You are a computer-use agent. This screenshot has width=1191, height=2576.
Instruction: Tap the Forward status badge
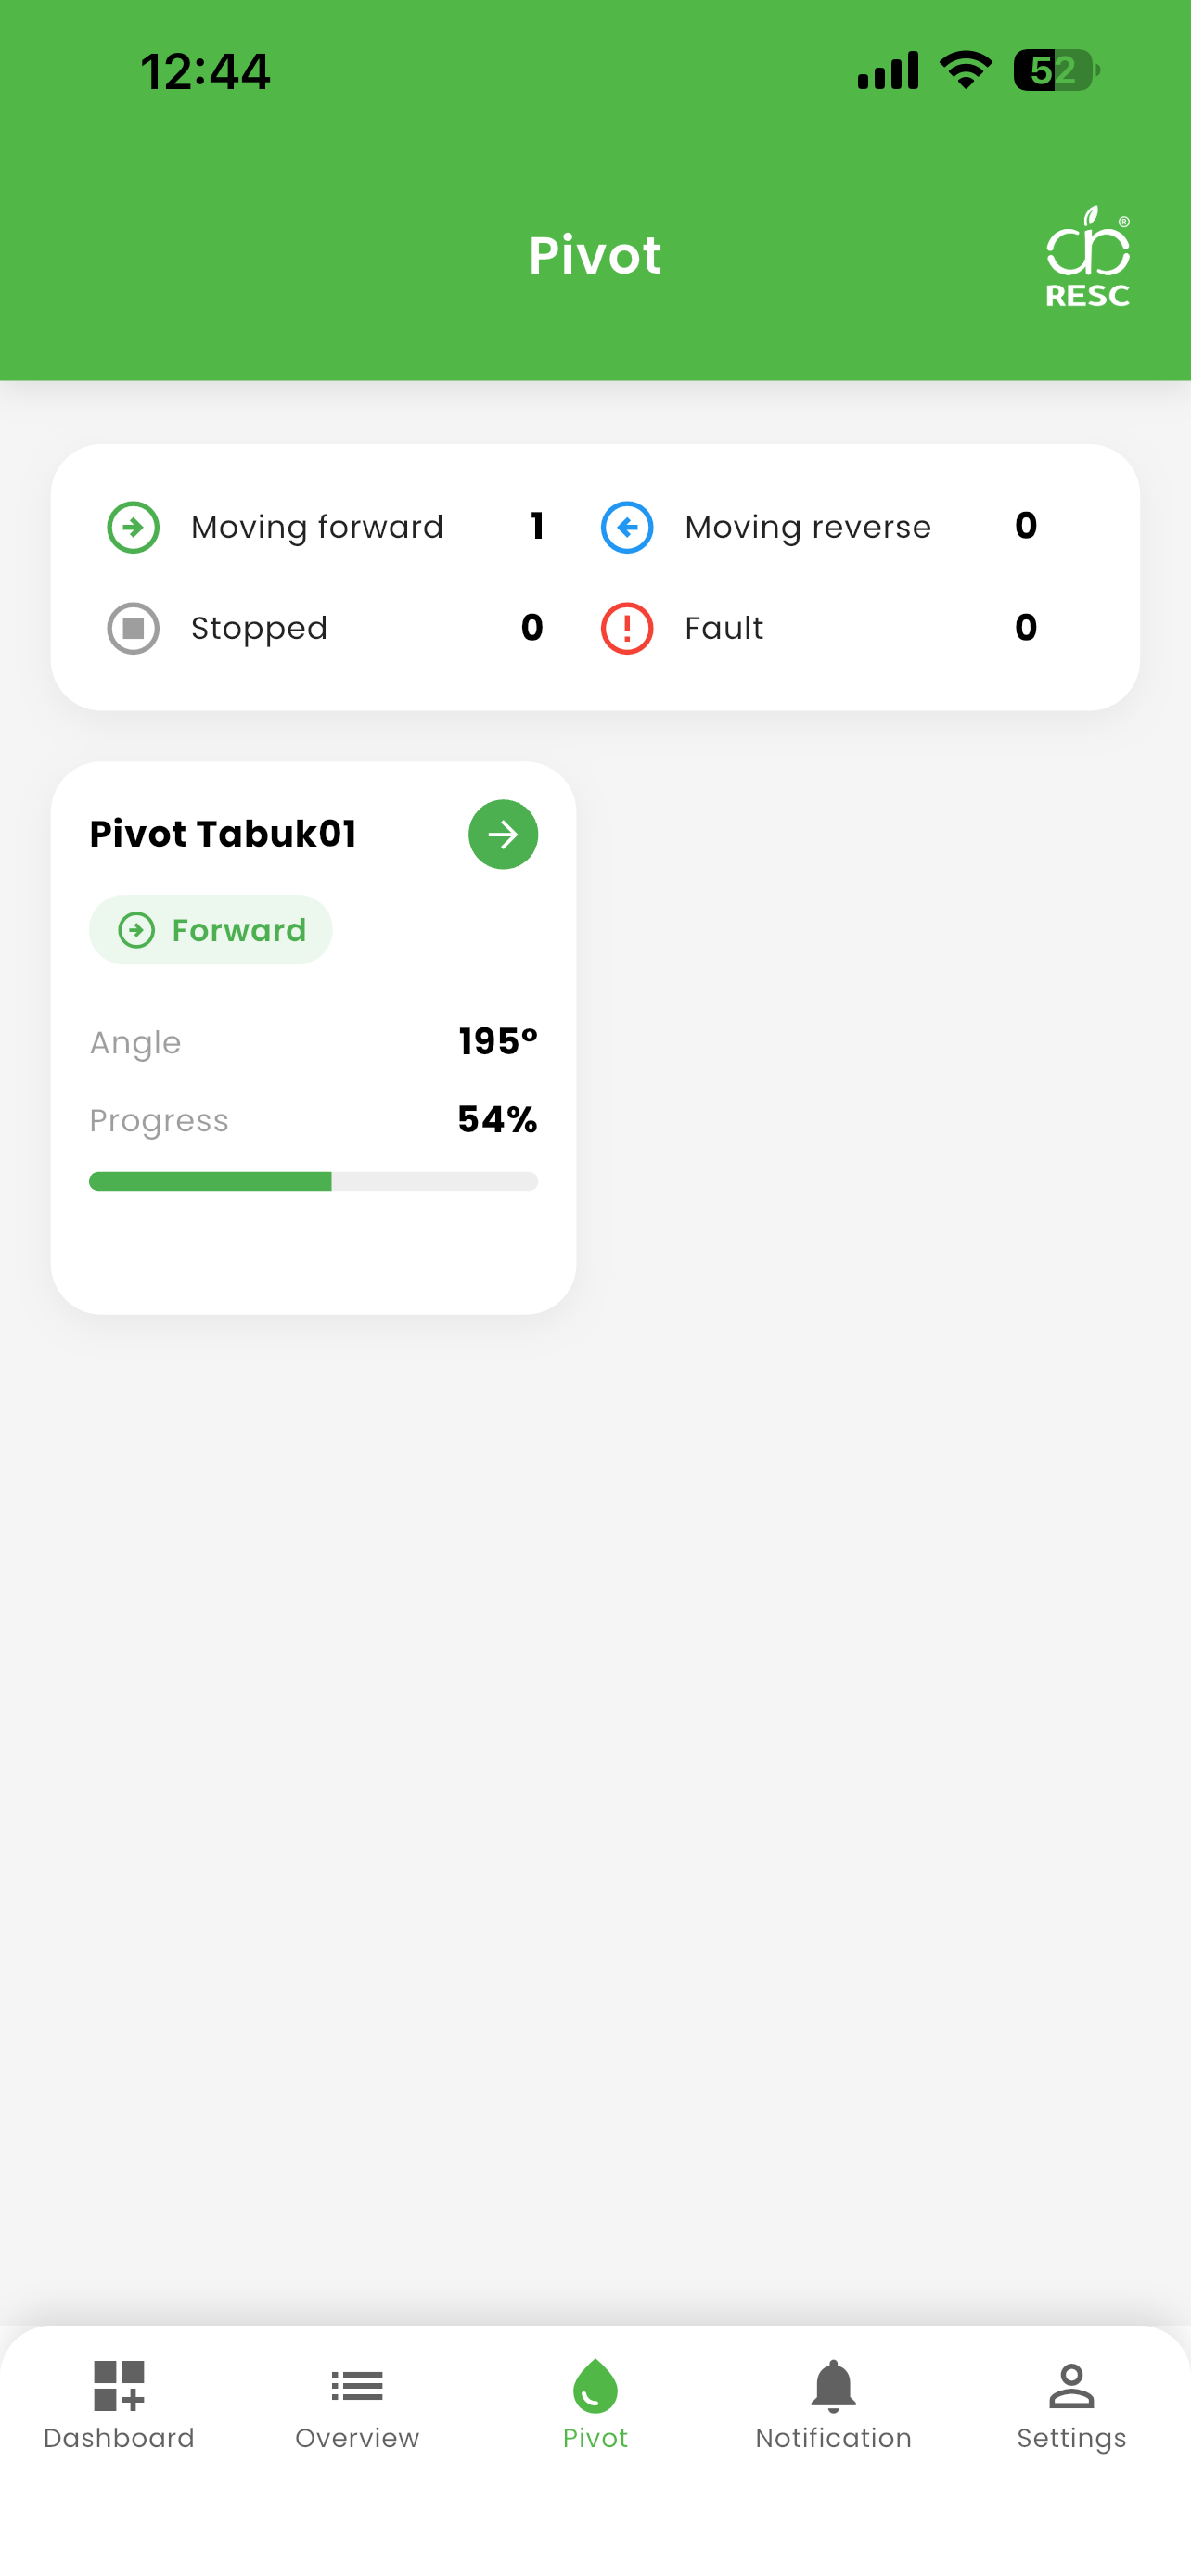pos(211,930)
